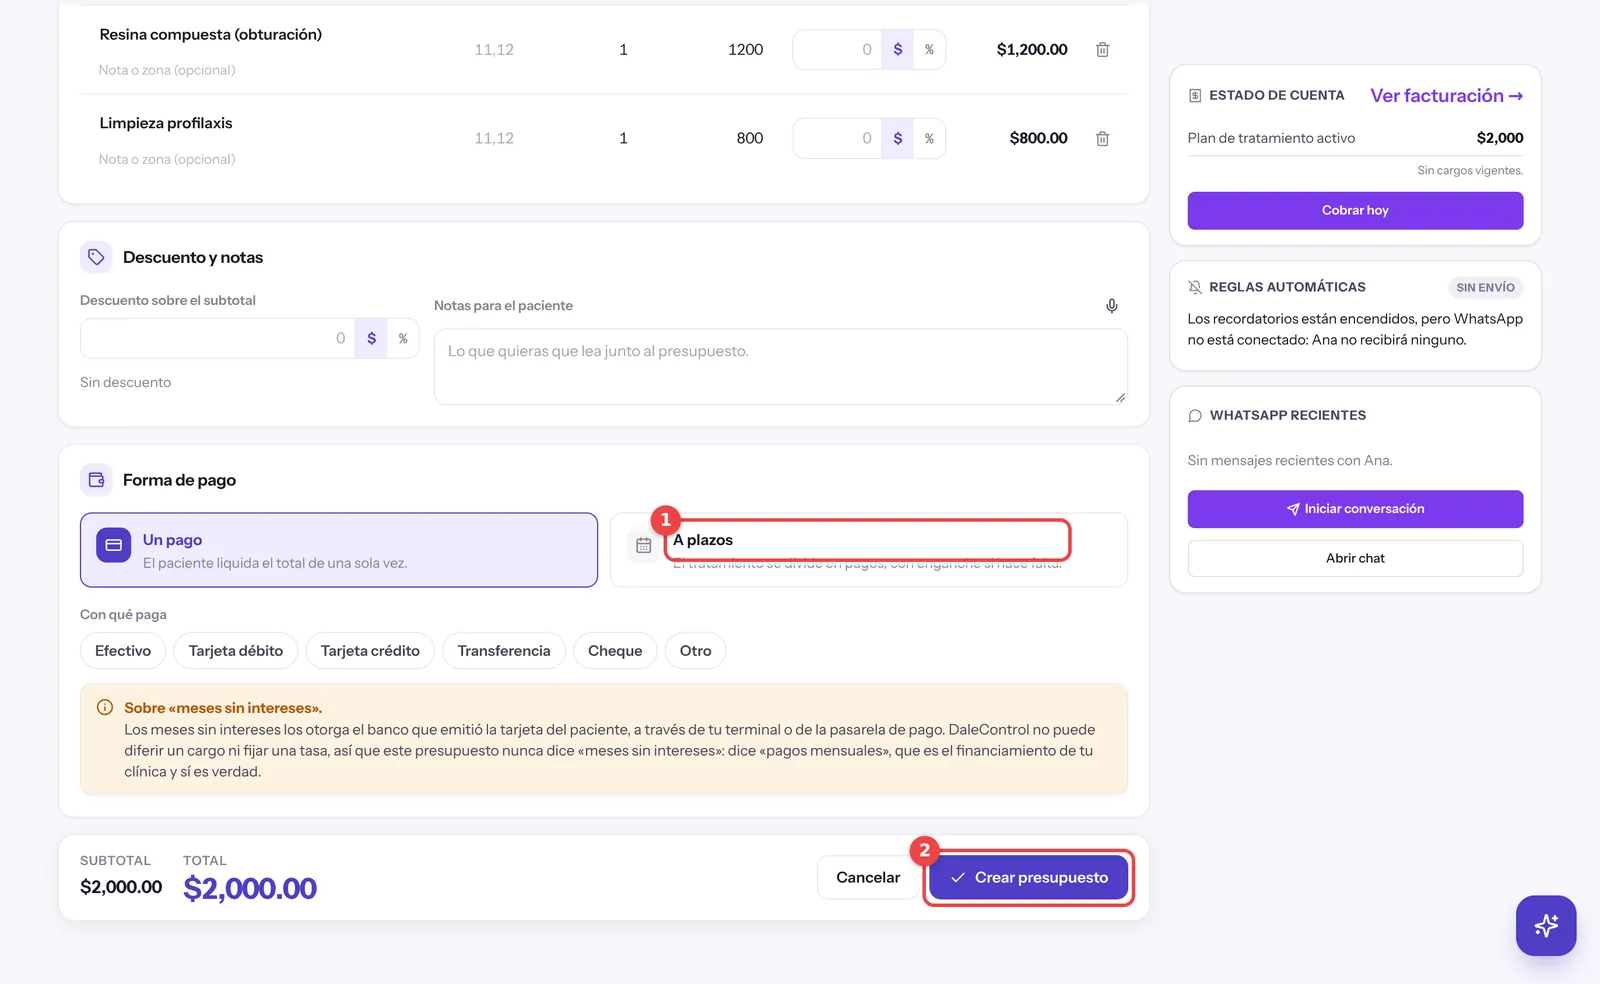The width and height of the screenshot is (1600, 984).
Task: Click the discount field for Limpieza profilaxis
Action: click(x=837, y=138)
